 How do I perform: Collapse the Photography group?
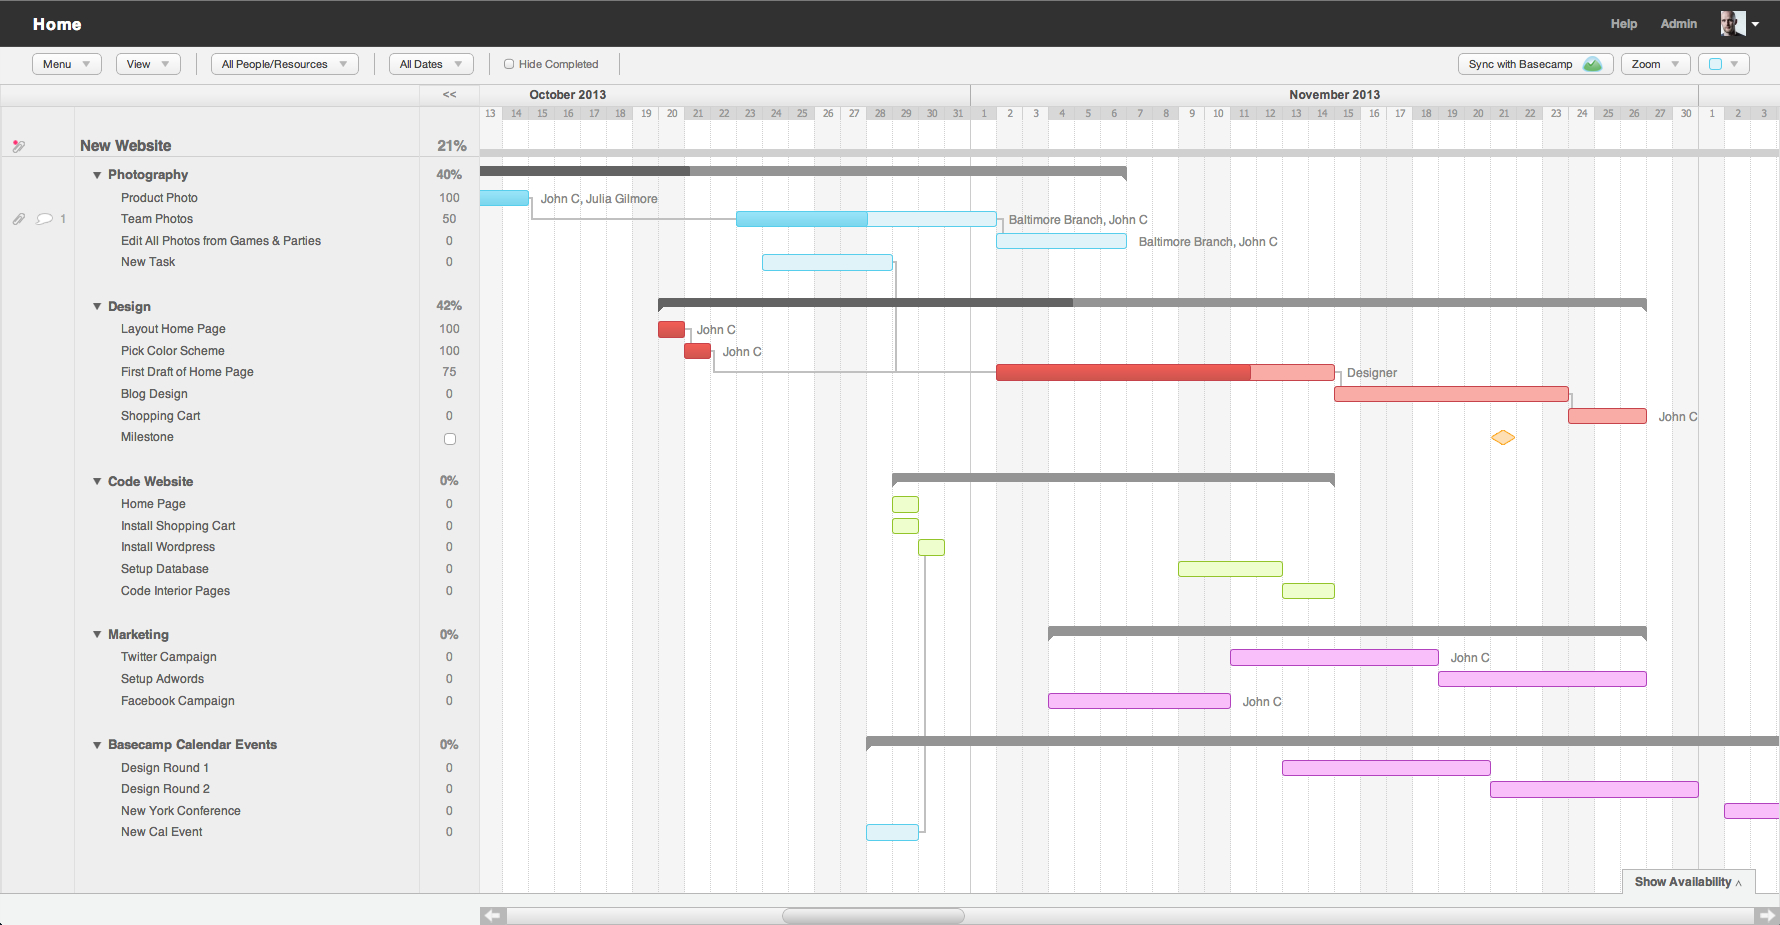(x=97, y=175)
